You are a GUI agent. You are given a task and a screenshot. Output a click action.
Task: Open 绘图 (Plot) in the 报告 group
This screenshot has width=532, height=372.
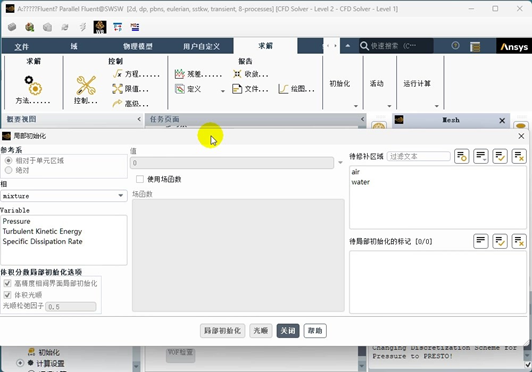pos(296,89)
